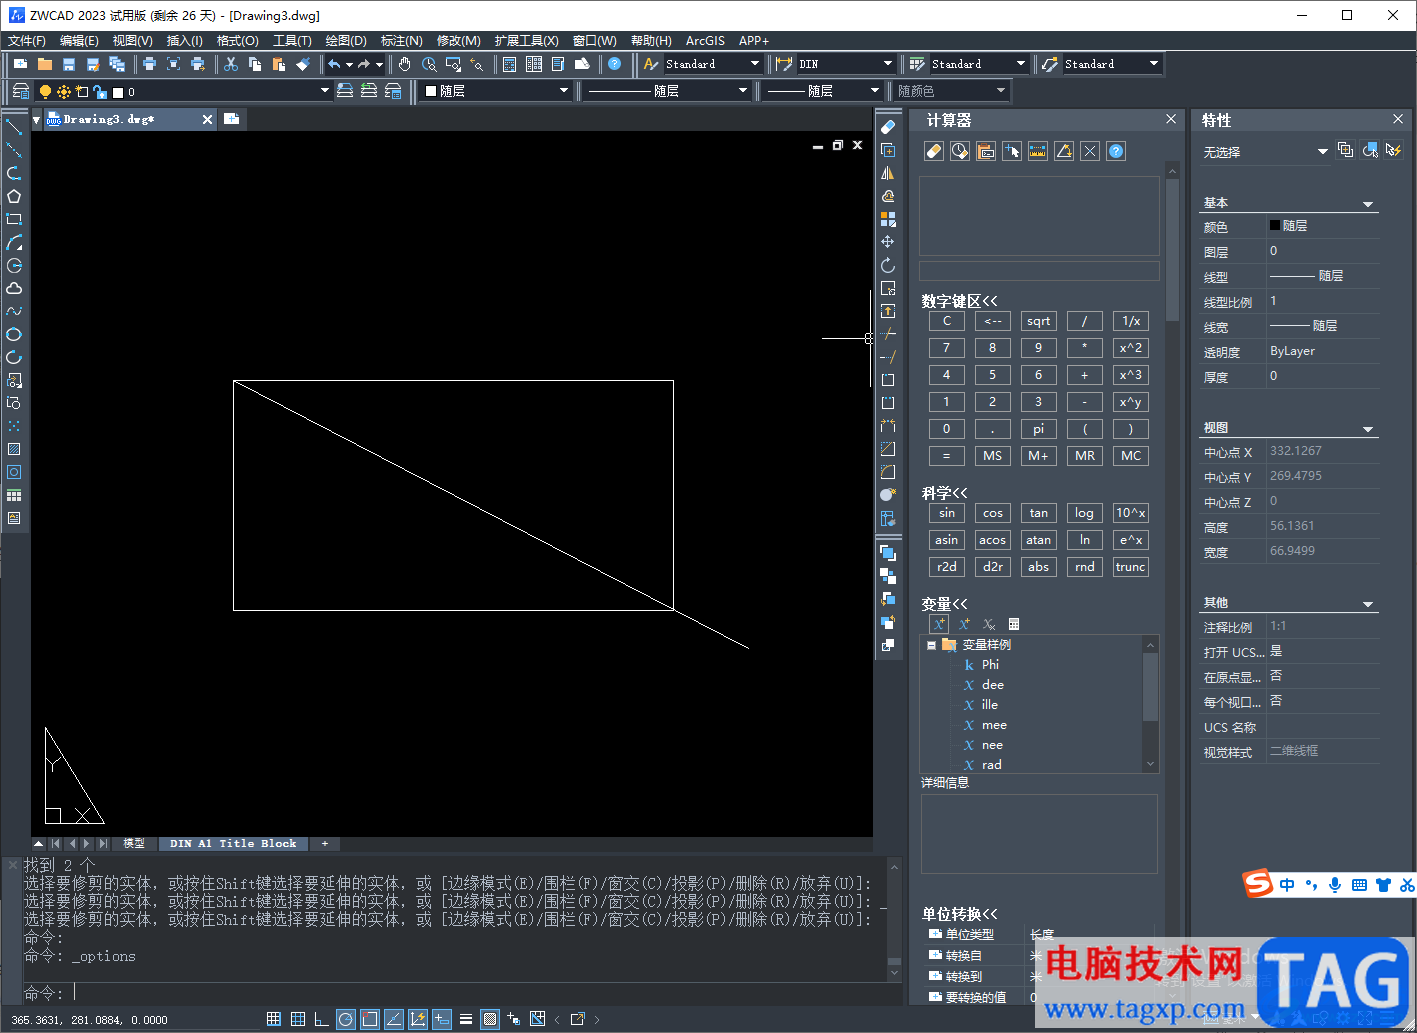
Task: Click the calculator Clear eraser icon
Action: pyautogui.click(x=934, y=151)
